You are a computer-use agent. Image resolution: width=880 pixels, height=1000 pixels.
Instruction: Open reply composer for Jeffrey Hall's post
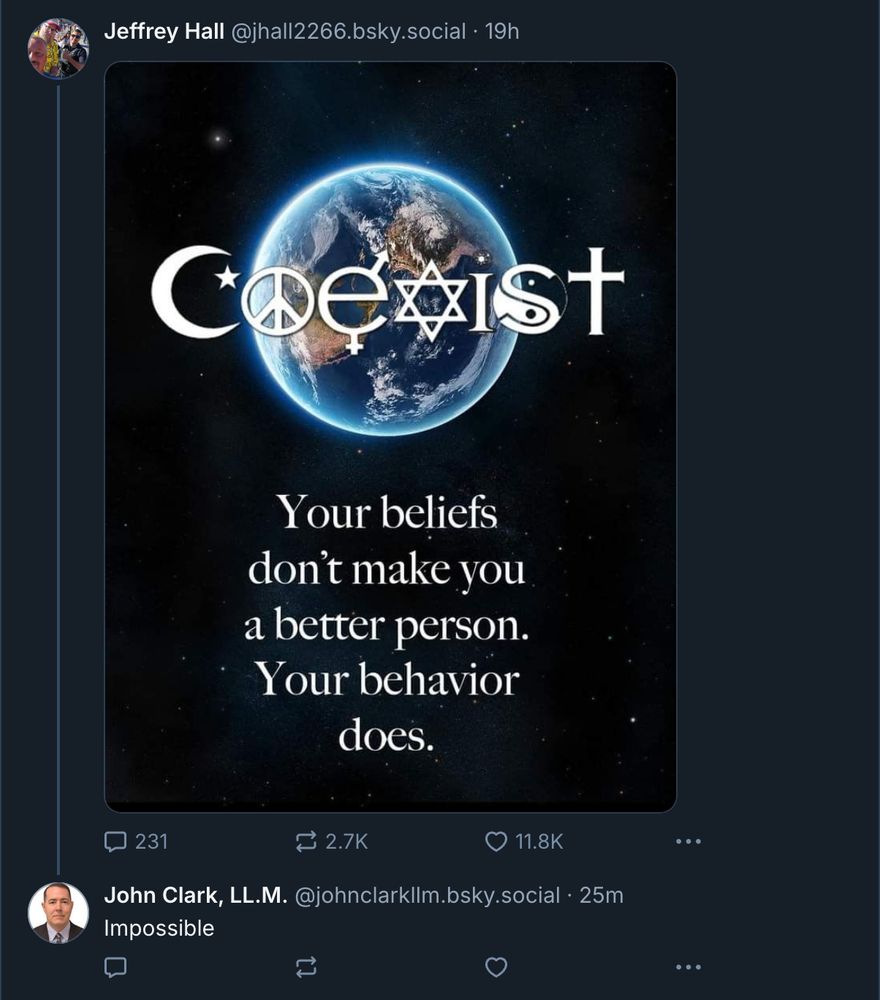pyautogui.click(x=117, y=842)
